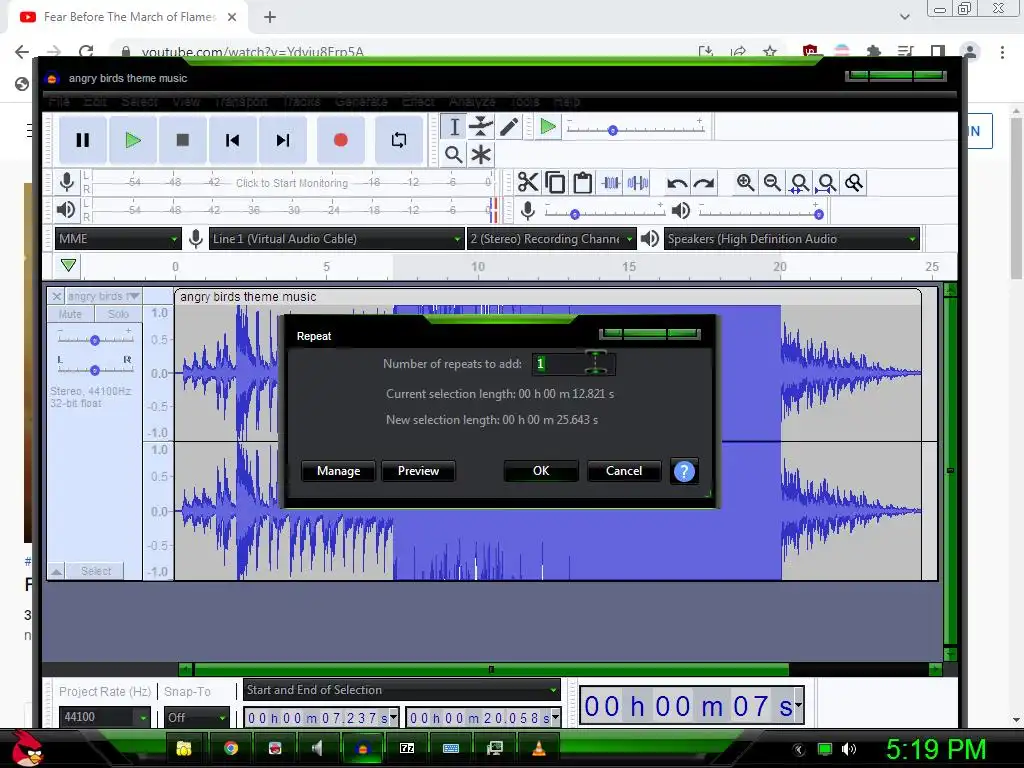This screenshot has width=1024, height=768.
Task: Open the Snap-To Off dropdown
Action: 197,717
